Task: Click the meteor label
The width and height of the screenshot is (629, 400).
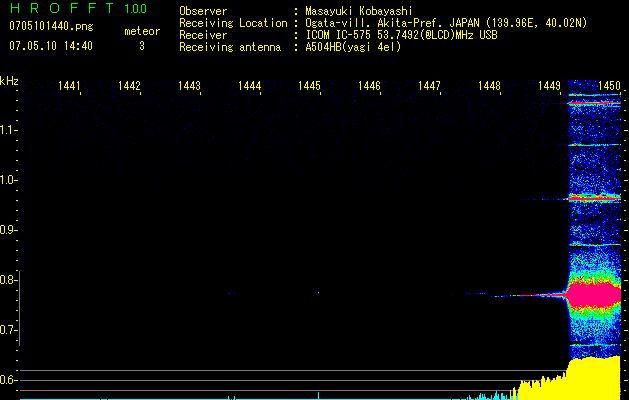Action: click(x=142, y=31)
